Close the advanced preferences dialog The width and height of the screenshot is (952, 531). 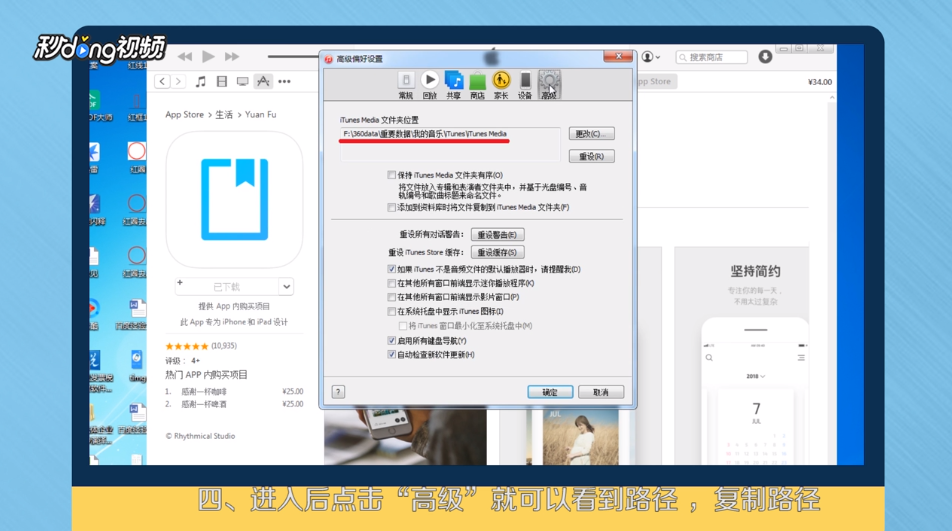618,56
